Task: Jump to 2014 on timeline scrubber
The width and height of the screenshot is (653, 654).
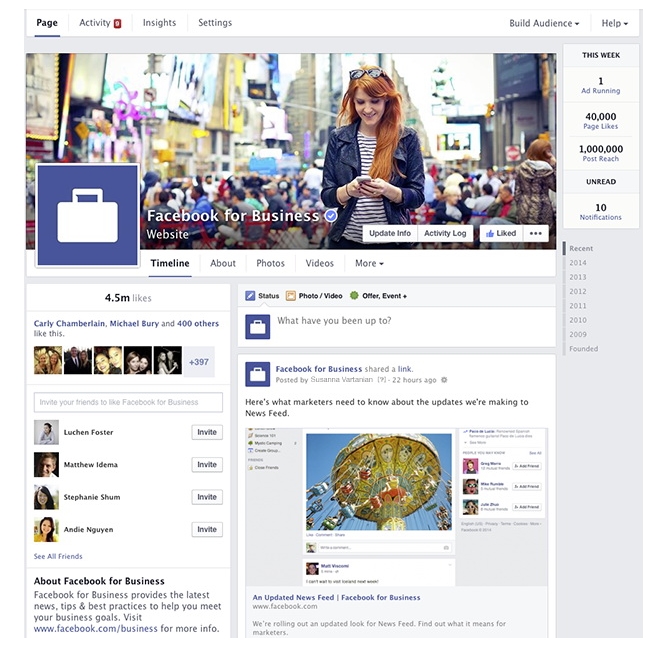Action: pos(578,263)
